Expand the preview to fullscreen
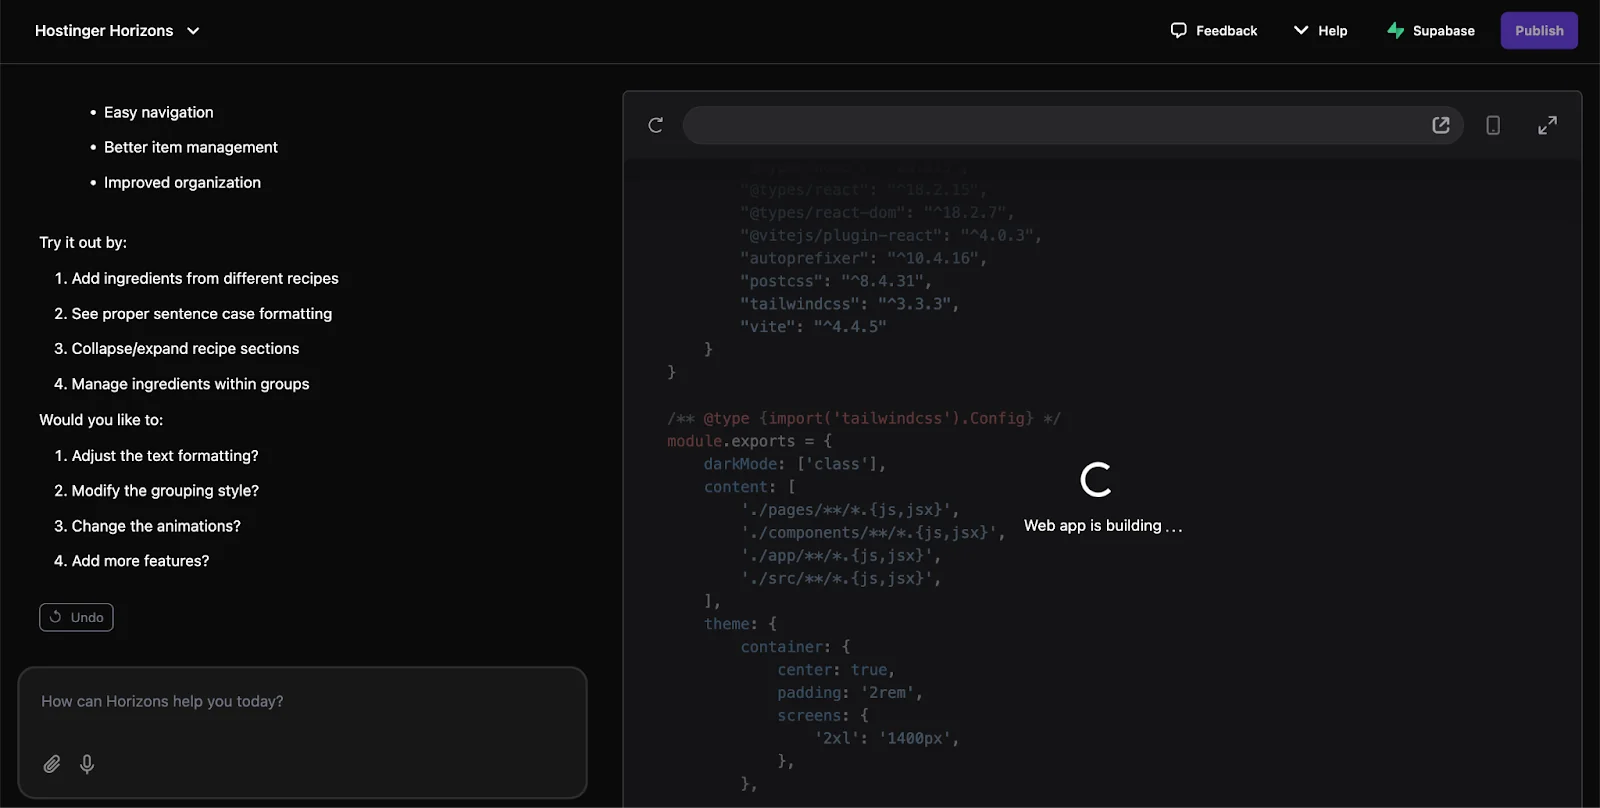The height and width of the screenshot is (808, 1600). point(1547,125)
